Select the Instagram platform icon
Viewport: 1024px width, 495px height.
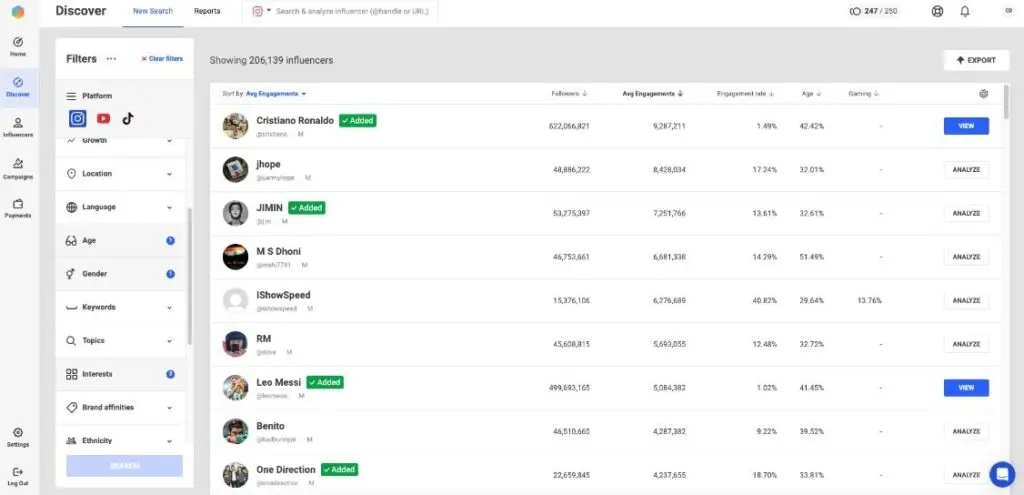77,118
